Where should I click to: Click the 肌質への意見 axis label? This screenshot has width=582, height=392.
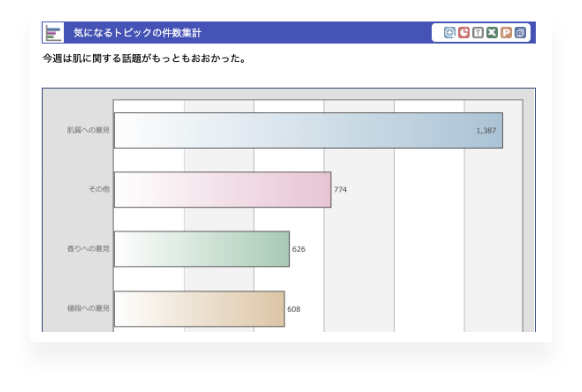(x=88, y=130)
